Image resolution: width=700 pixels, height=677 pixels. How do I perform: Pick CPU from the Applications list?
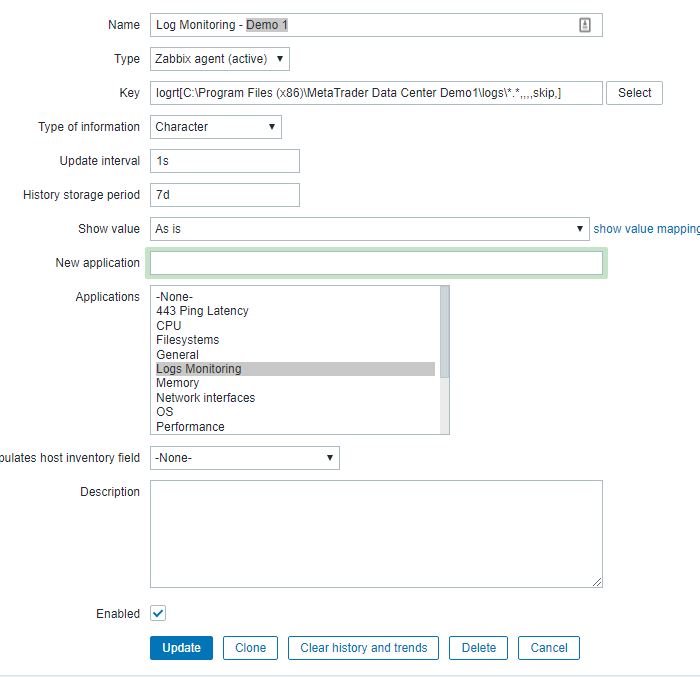tap(169, 326)
